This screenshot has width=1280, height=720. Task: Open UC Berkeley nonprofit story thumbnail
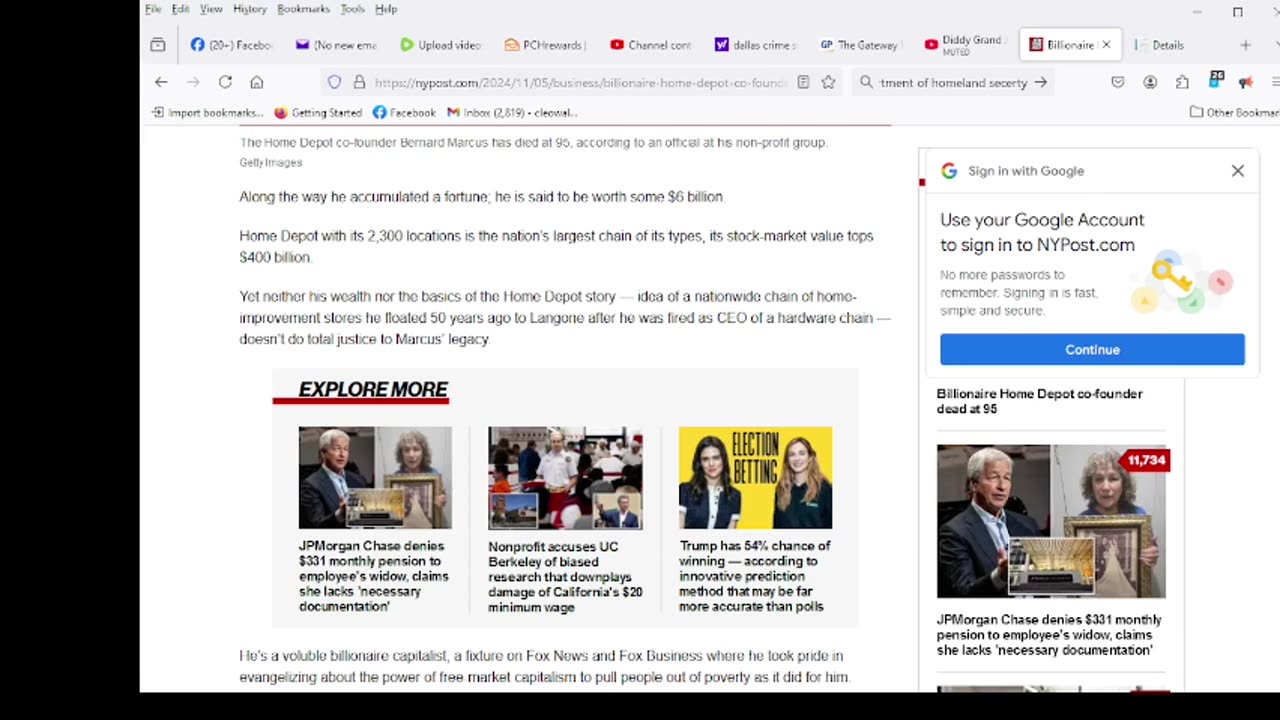[x=565, y=478]
